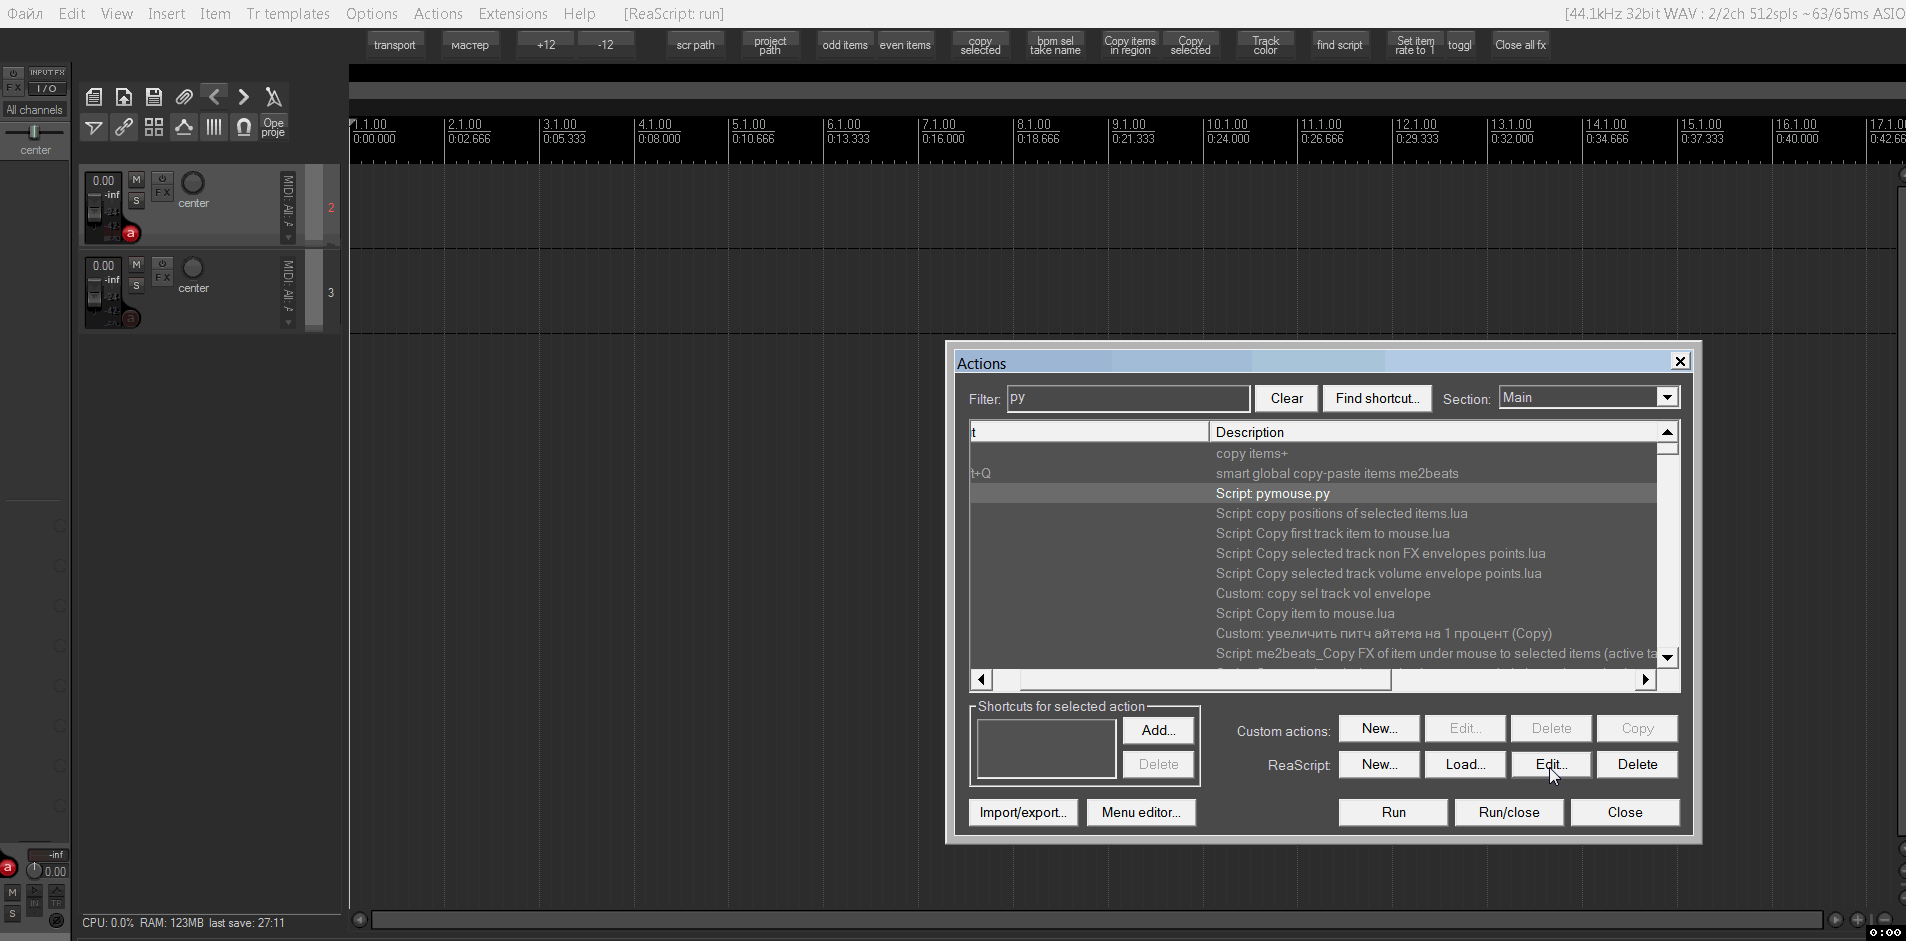Screen dimensions: 1906x941
Task: Click the Filter text field in Actions
Action: pos(1128,398)
